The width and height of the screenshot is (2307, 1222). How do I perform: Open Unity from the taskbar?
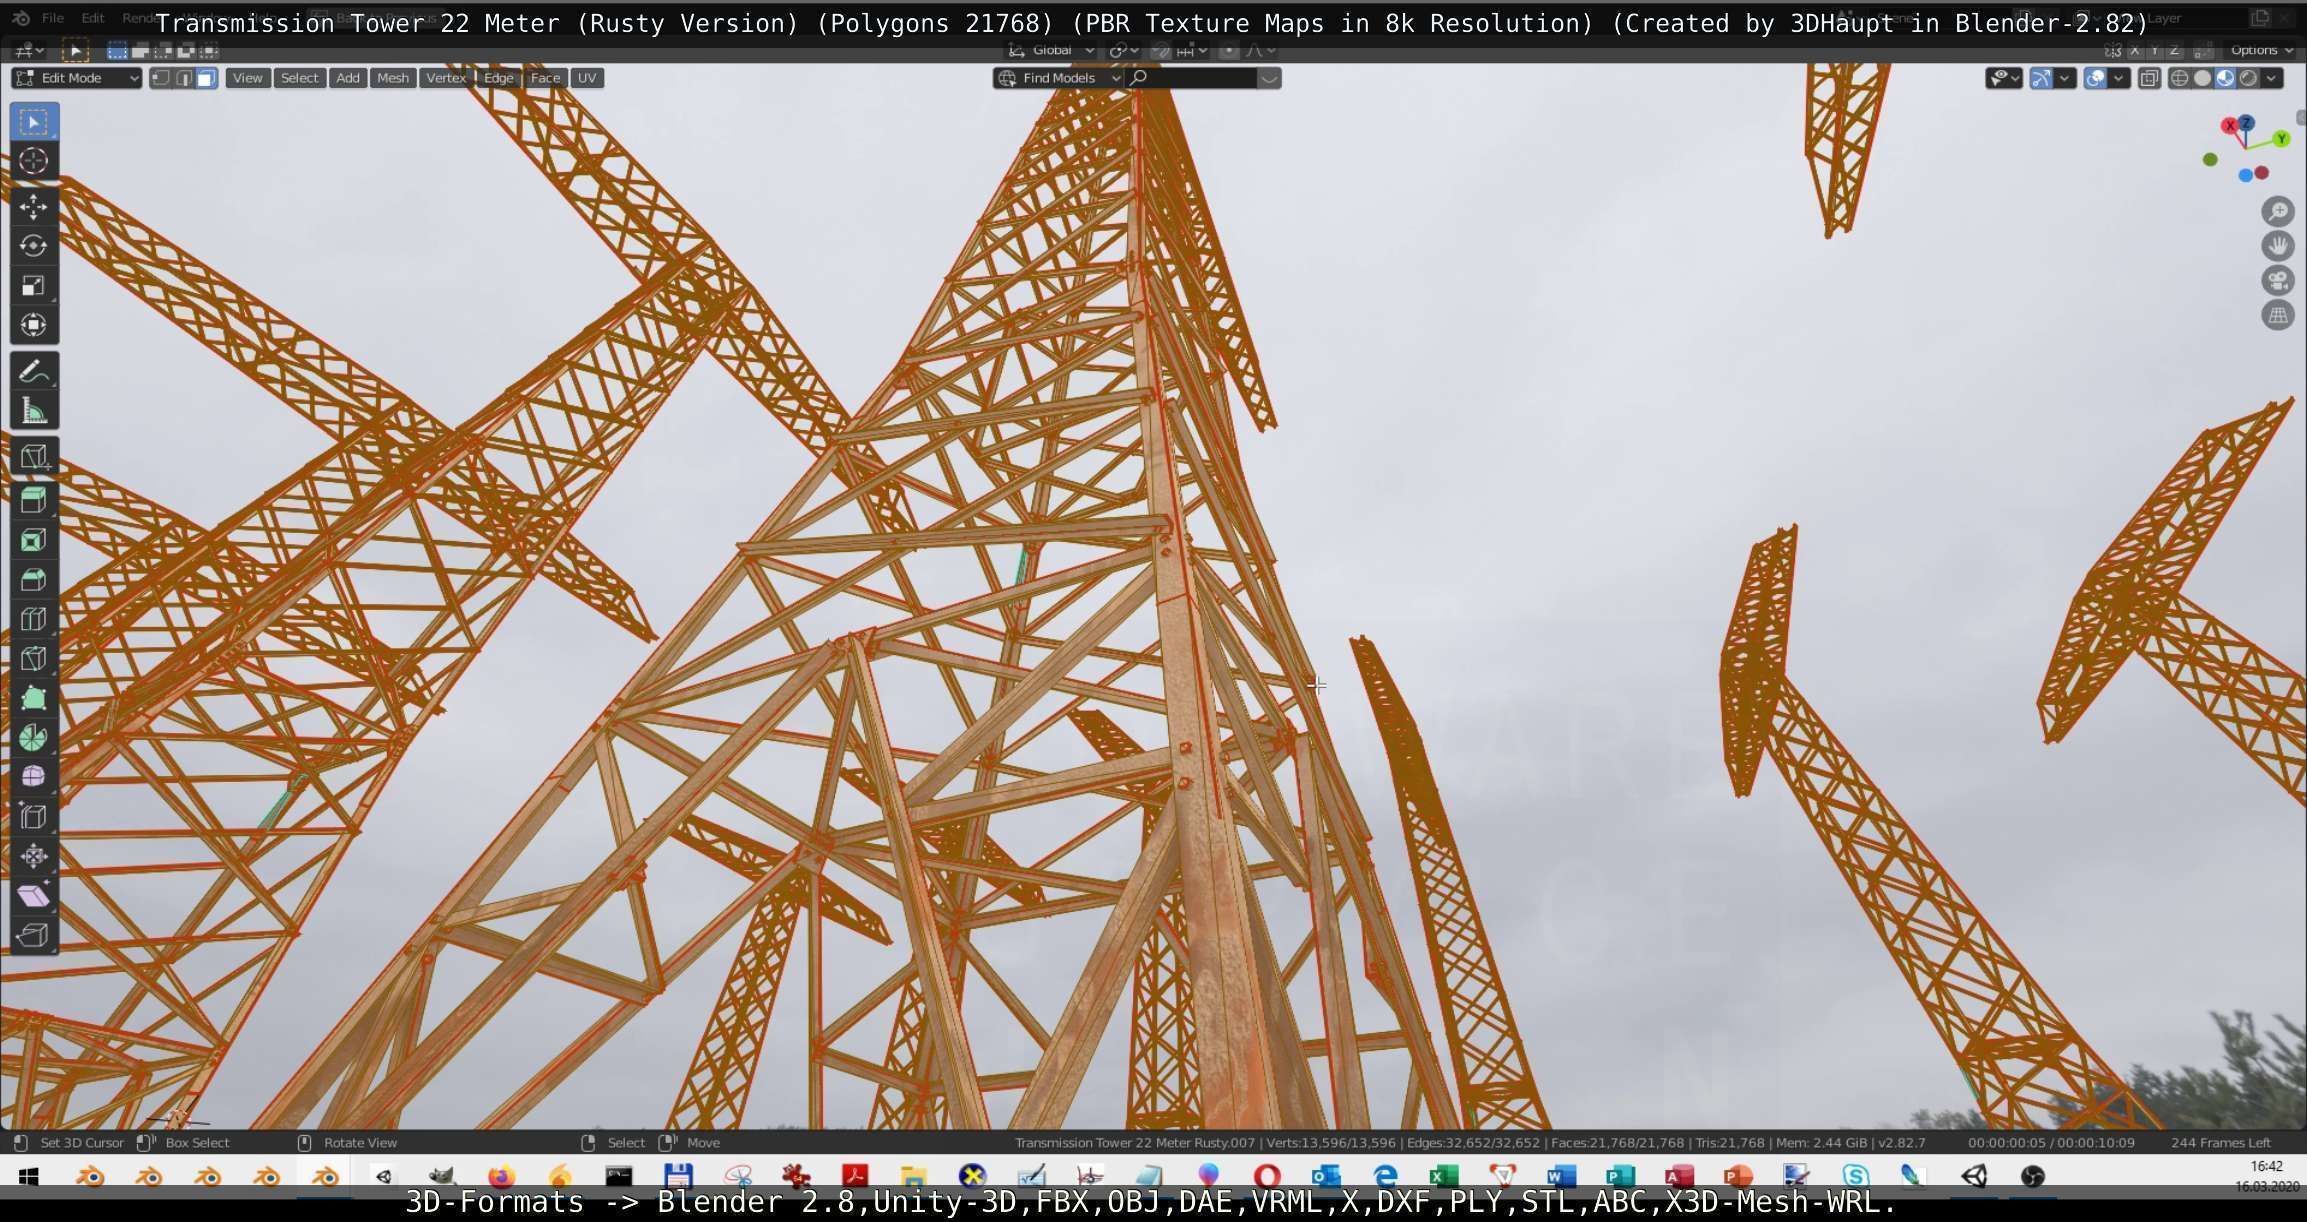click(x=1974, y=1176)
